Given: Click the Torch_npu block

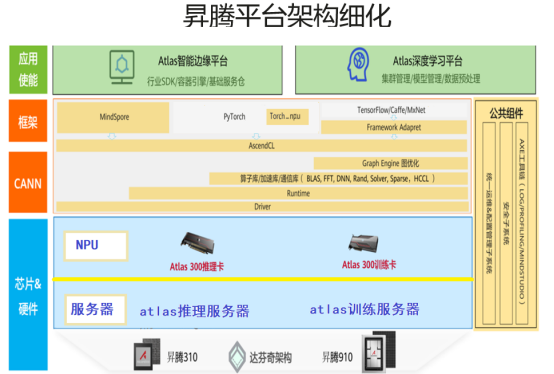Looking at the screenshot, I should click(x=287, y=117).
